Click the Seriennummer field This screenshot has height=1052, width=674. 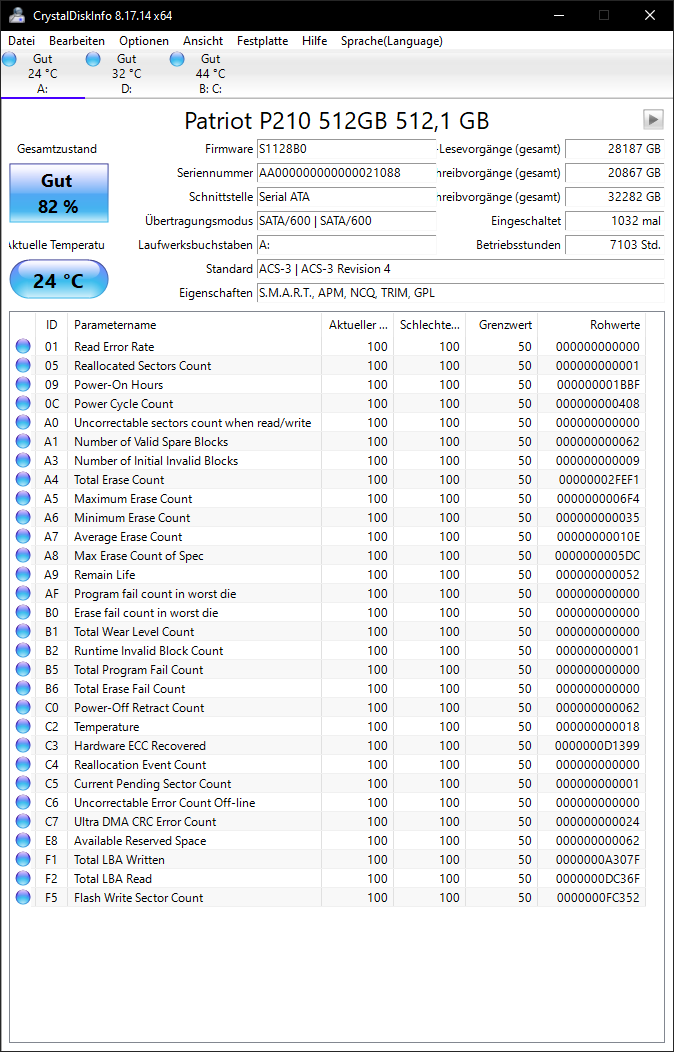click(x=346, y=173)
